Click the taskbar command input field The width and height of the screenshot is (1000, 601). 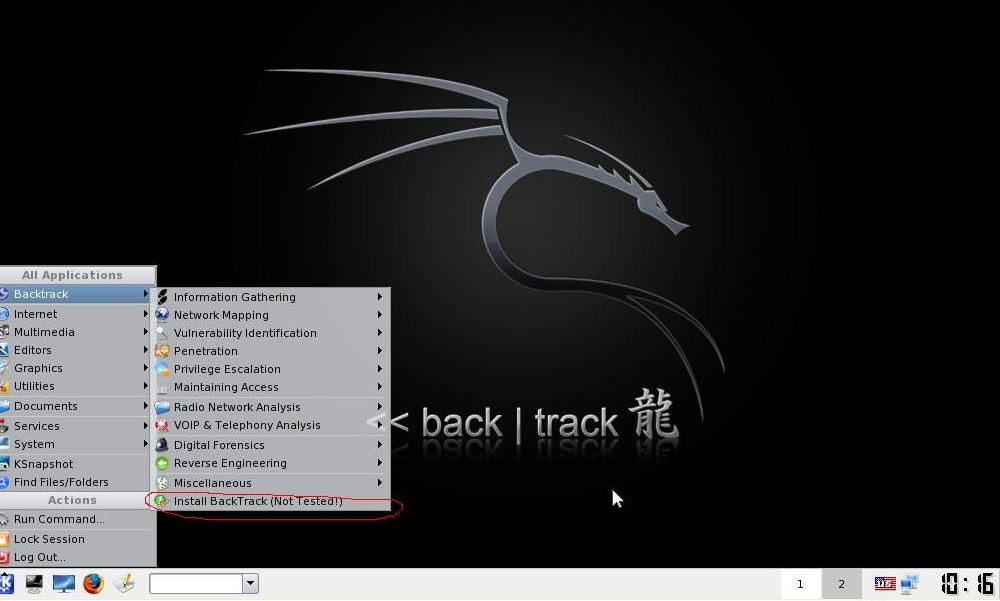(196, 583)
